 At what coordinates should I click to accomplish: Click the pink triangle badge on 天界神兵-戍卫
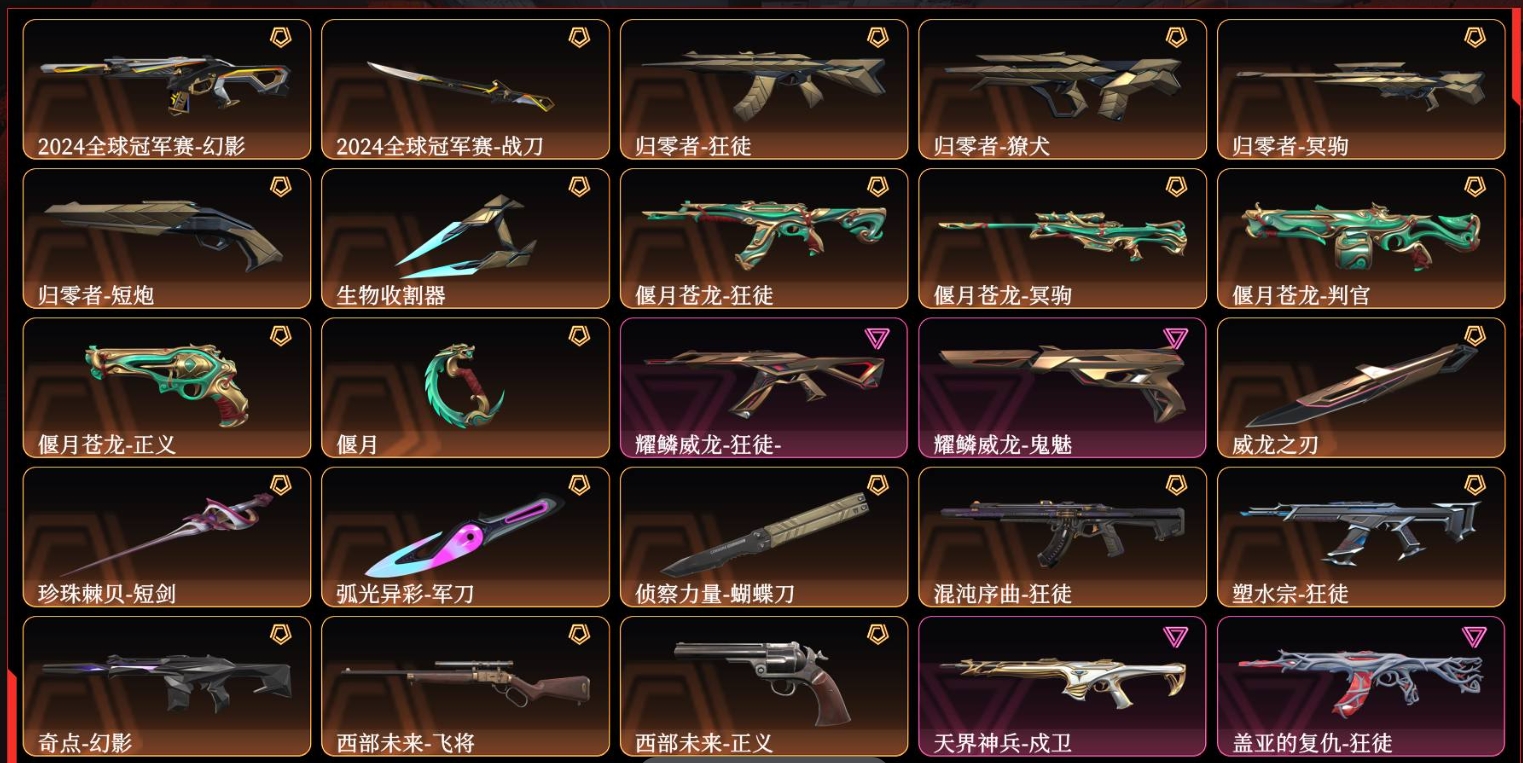tap(1176, 636)
